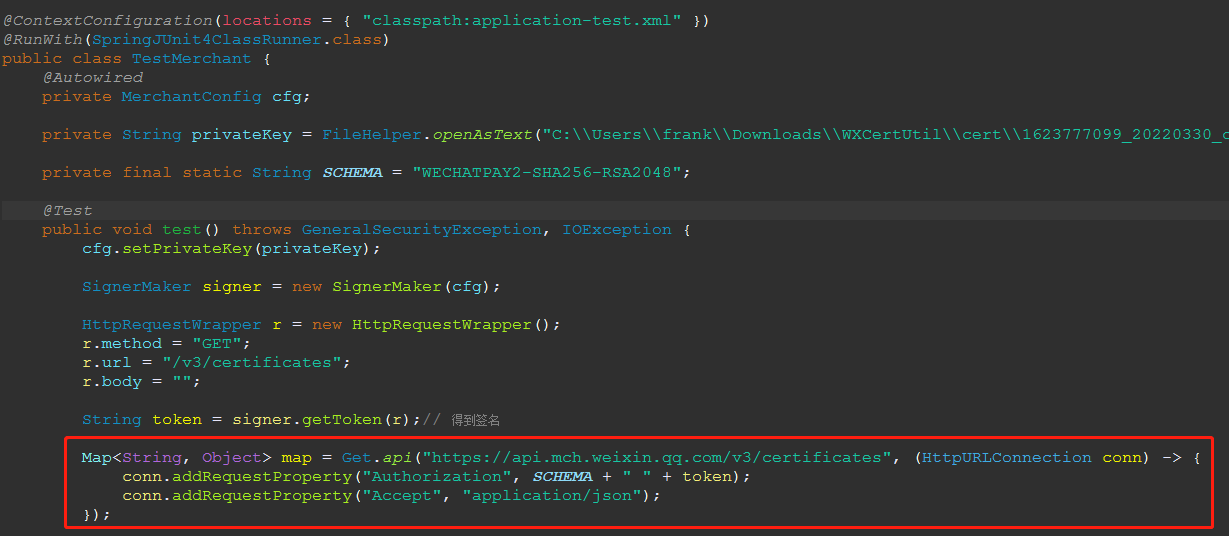Click the Get.api method call
Screen dimensions: 1229x536
coord(377,458)
